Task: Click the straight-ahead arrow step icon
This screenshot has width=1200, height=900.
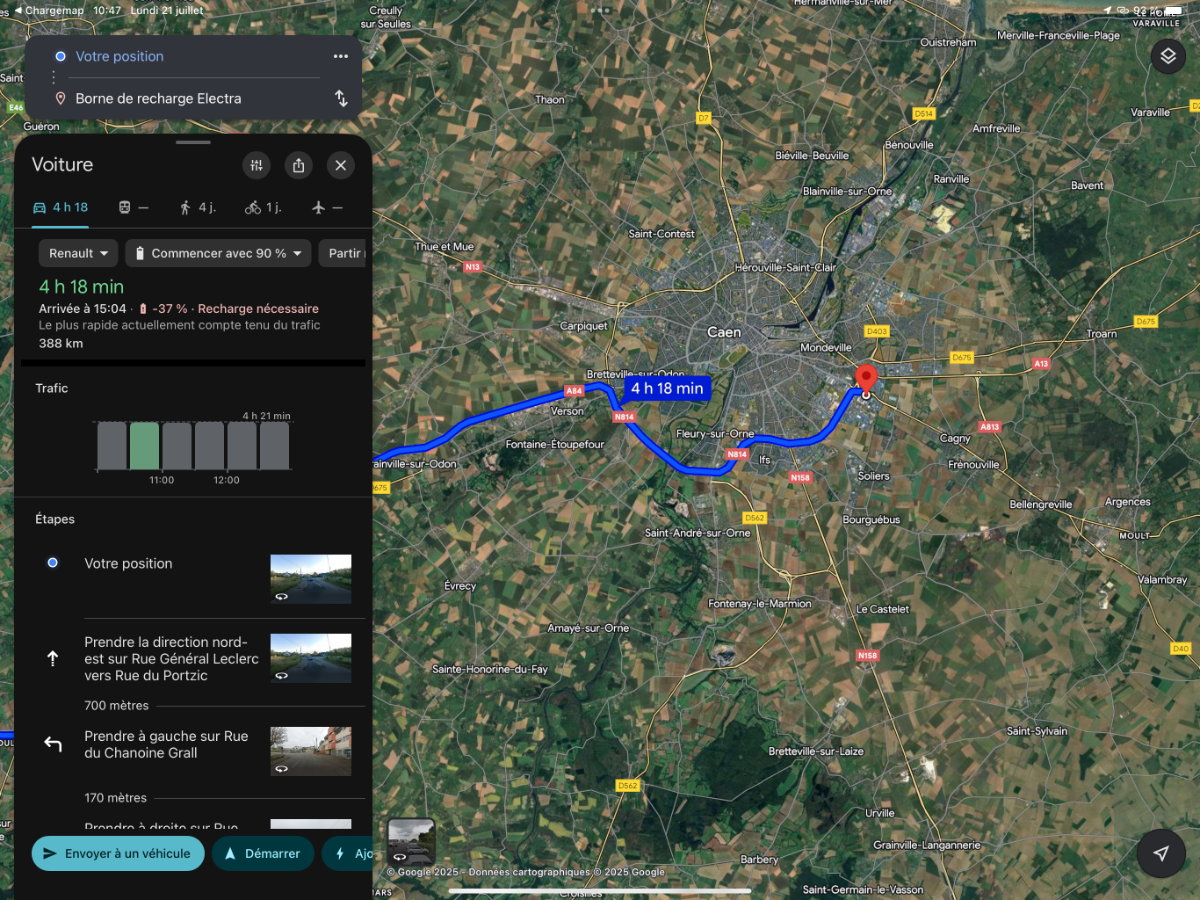Action: 53,658
